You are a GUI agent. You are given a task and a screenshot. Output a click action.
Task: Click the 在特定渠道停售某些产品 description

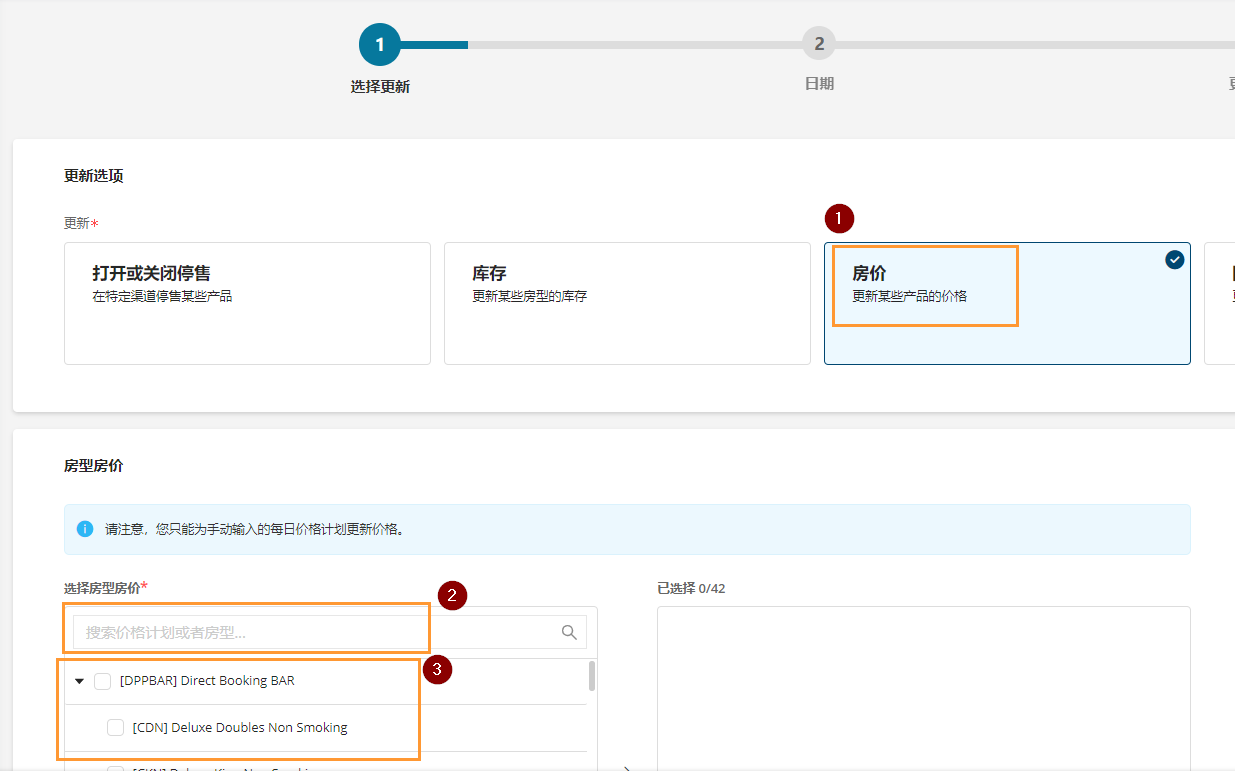(x=162, y=296)
